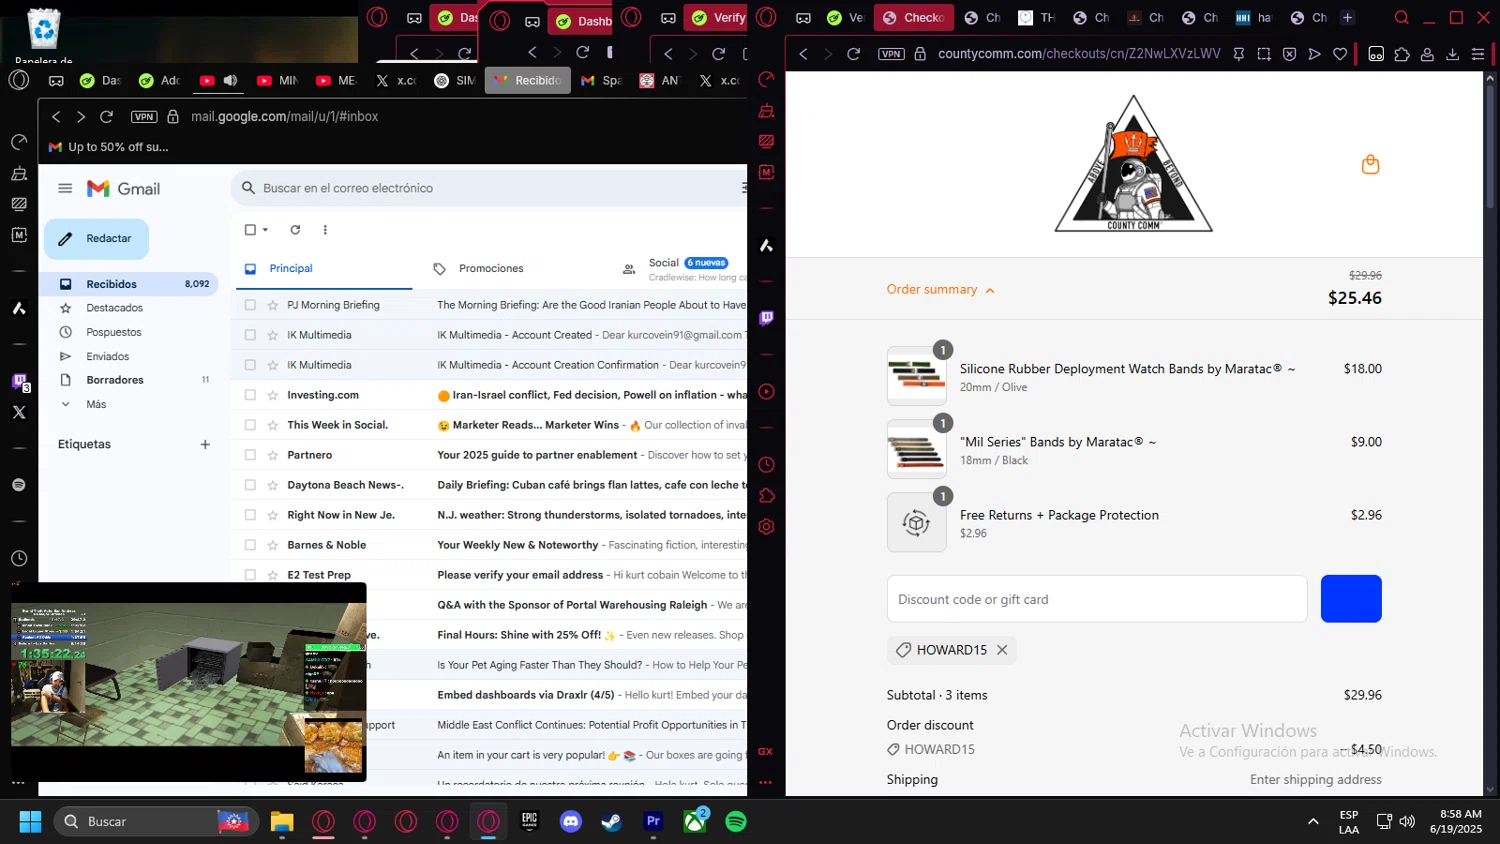Open Discord from the taskbar
Viewport: 1500px width, 844px height.
(571, 822)
